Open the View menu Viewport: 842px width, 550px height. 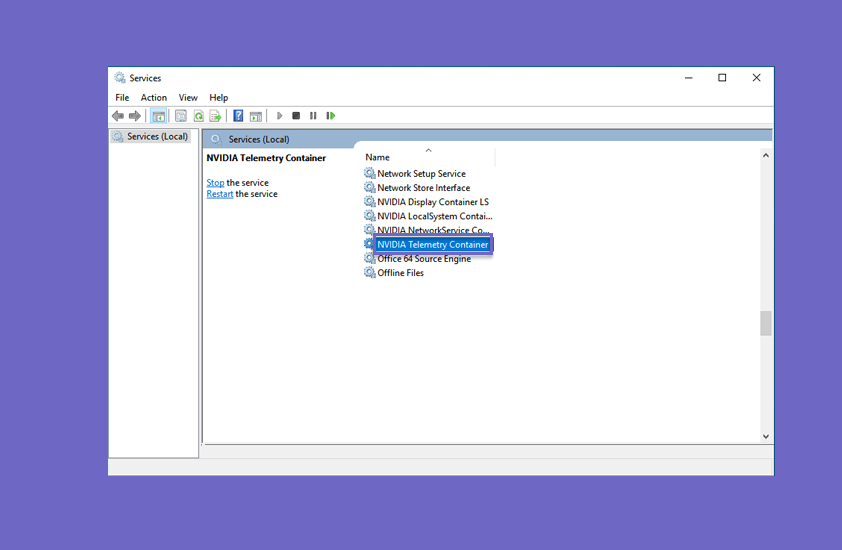pyautogui.click(x=188, y=97)
